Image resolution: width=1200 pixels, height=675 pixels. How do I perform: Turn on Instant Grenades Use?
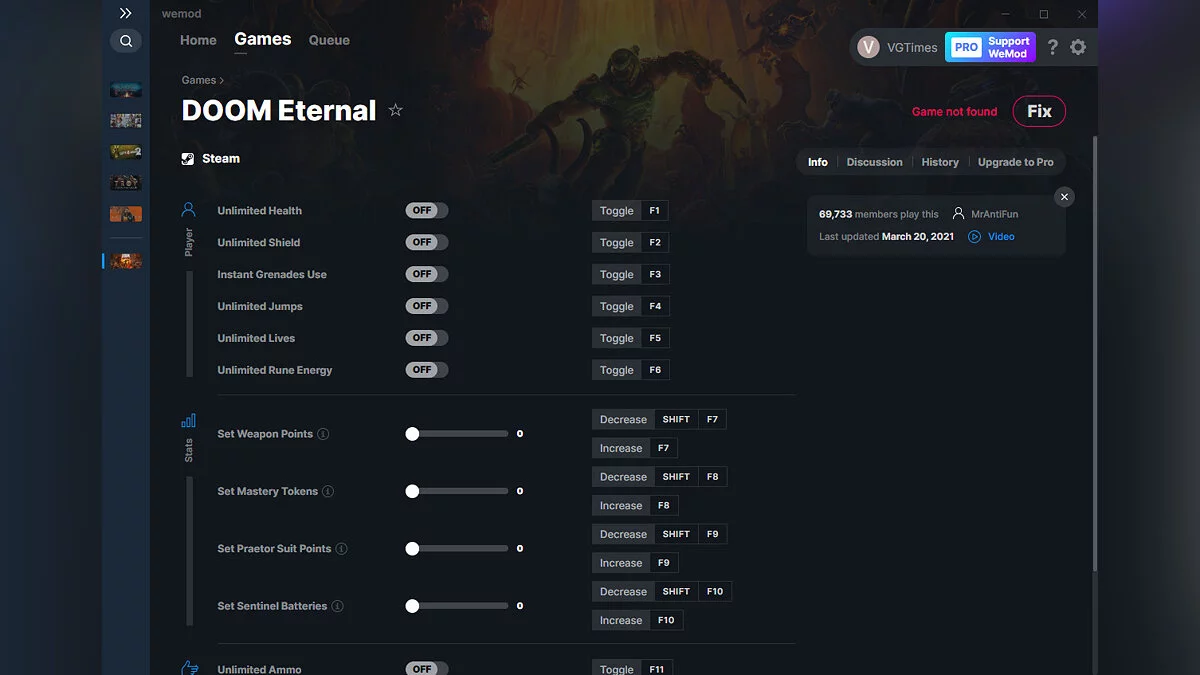click(426, 274)
